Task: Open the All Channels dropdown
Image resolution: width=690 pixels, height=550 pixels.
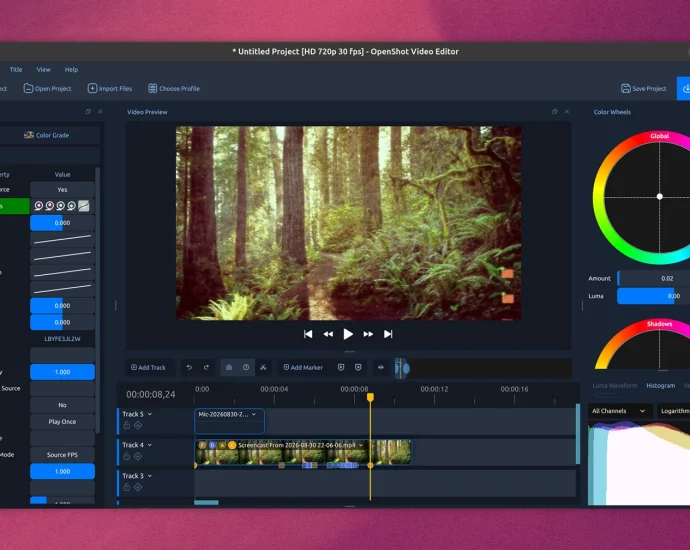Action: pos(619,411)
